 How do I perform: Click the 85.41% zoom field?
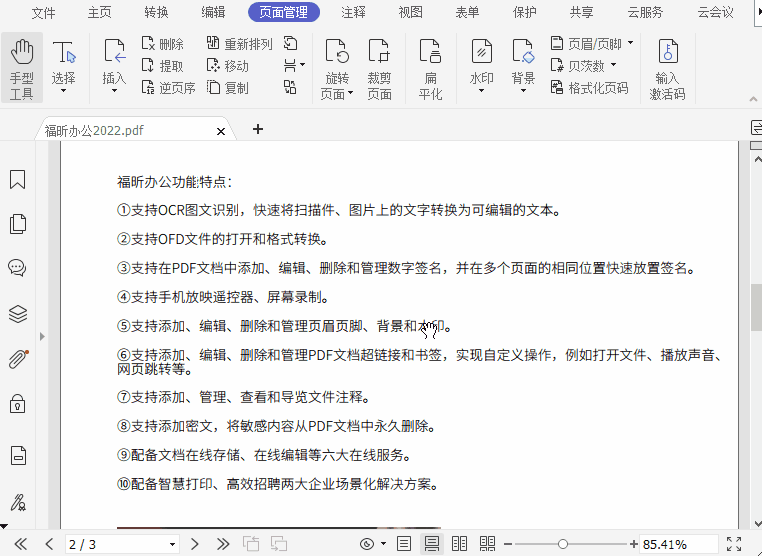coord(678,544)
